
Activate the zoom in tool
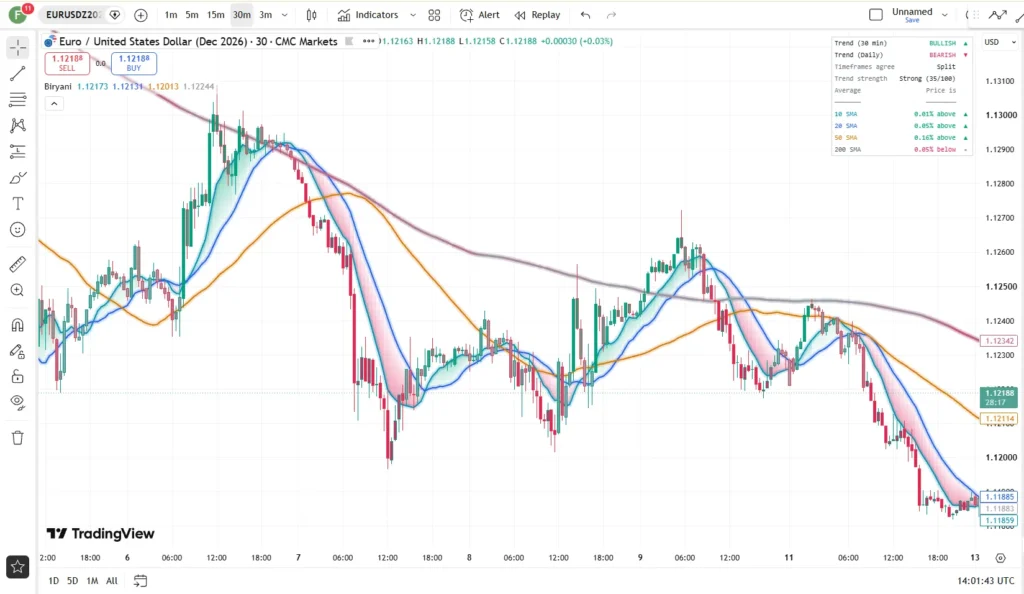tap(18, 290)
